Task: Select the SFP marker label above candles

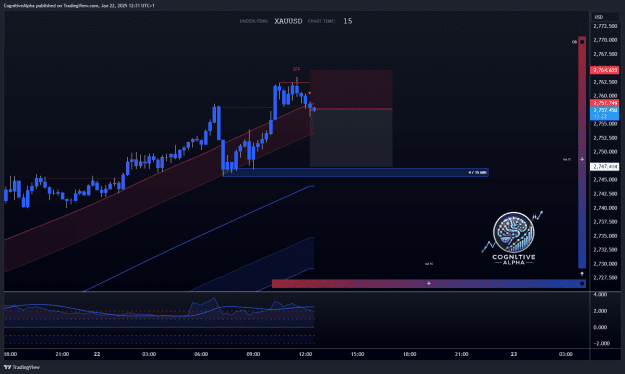Action: 296,69
